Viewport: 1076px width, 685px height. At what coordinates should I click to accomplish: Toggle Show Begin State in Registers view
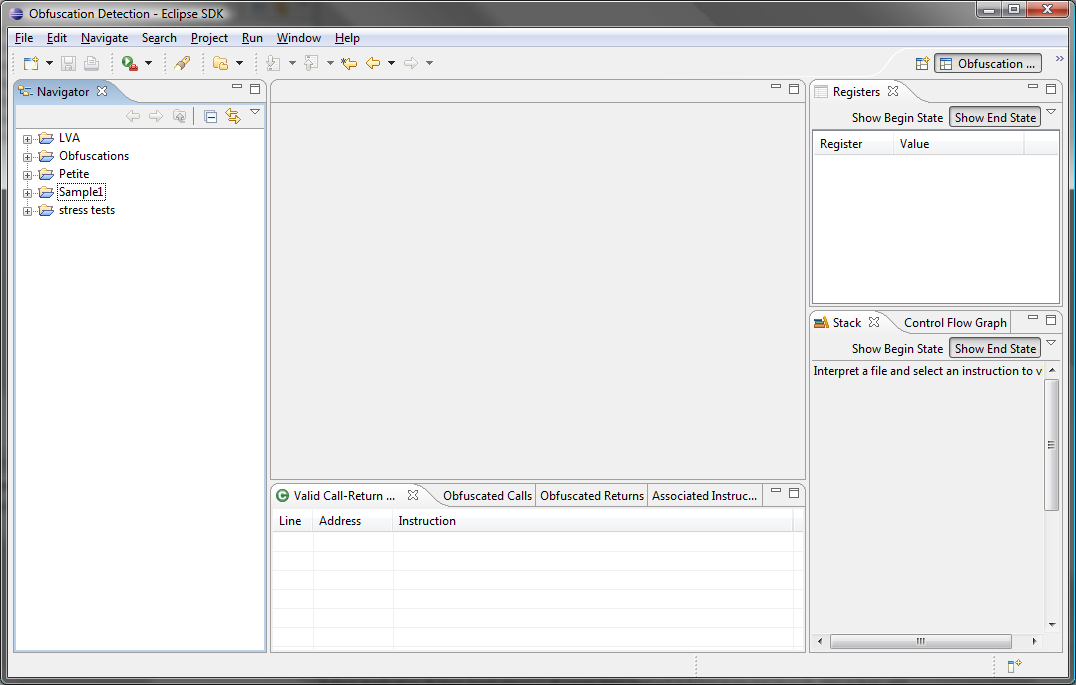click(898, 118)
